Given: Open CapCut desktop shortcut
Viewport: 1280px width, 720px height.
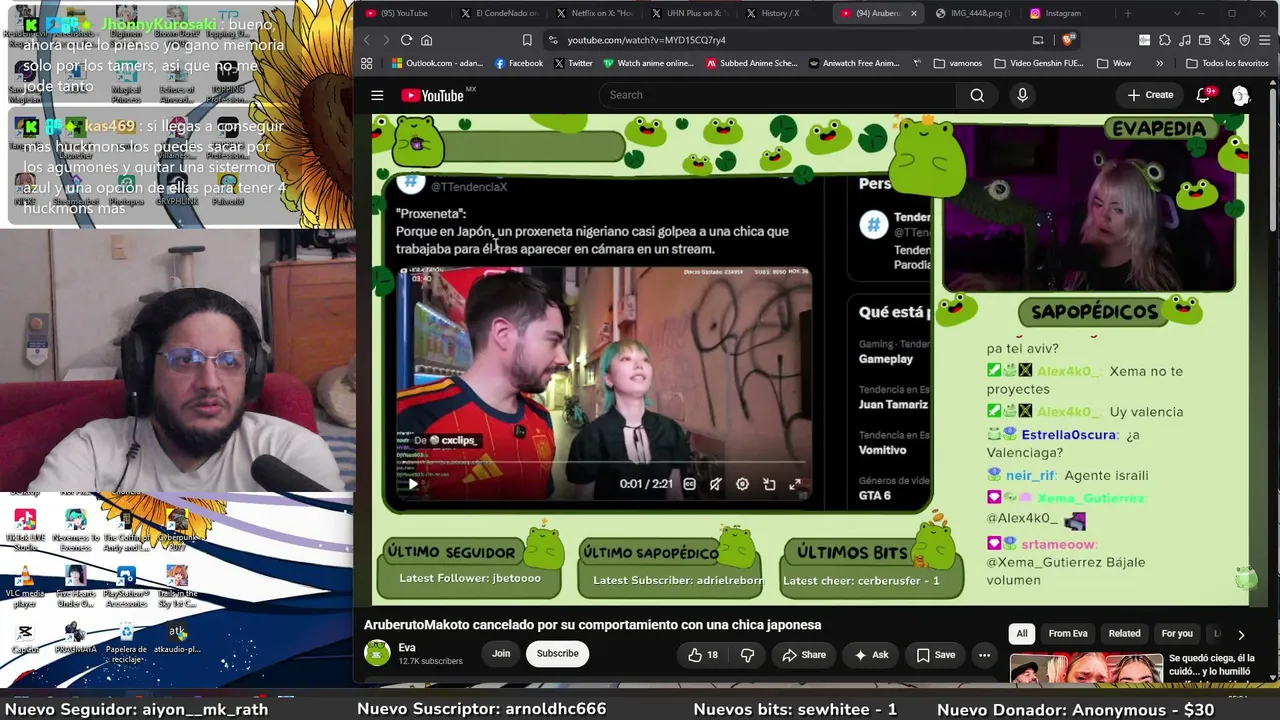Looking at the screenshot, I should tap(25, 639).
